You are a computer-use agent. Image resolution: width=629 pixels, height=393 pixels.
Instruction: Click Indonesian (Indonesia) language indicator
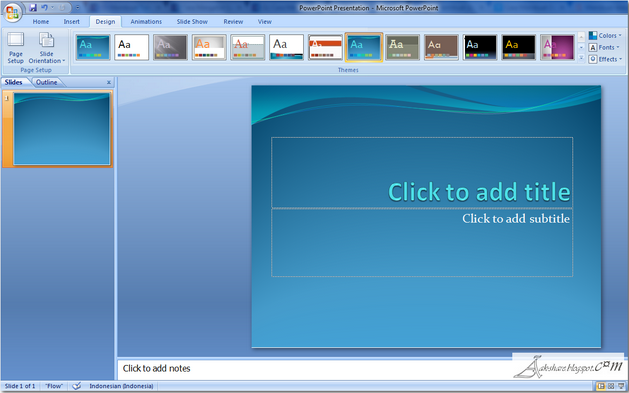(121, 386)
